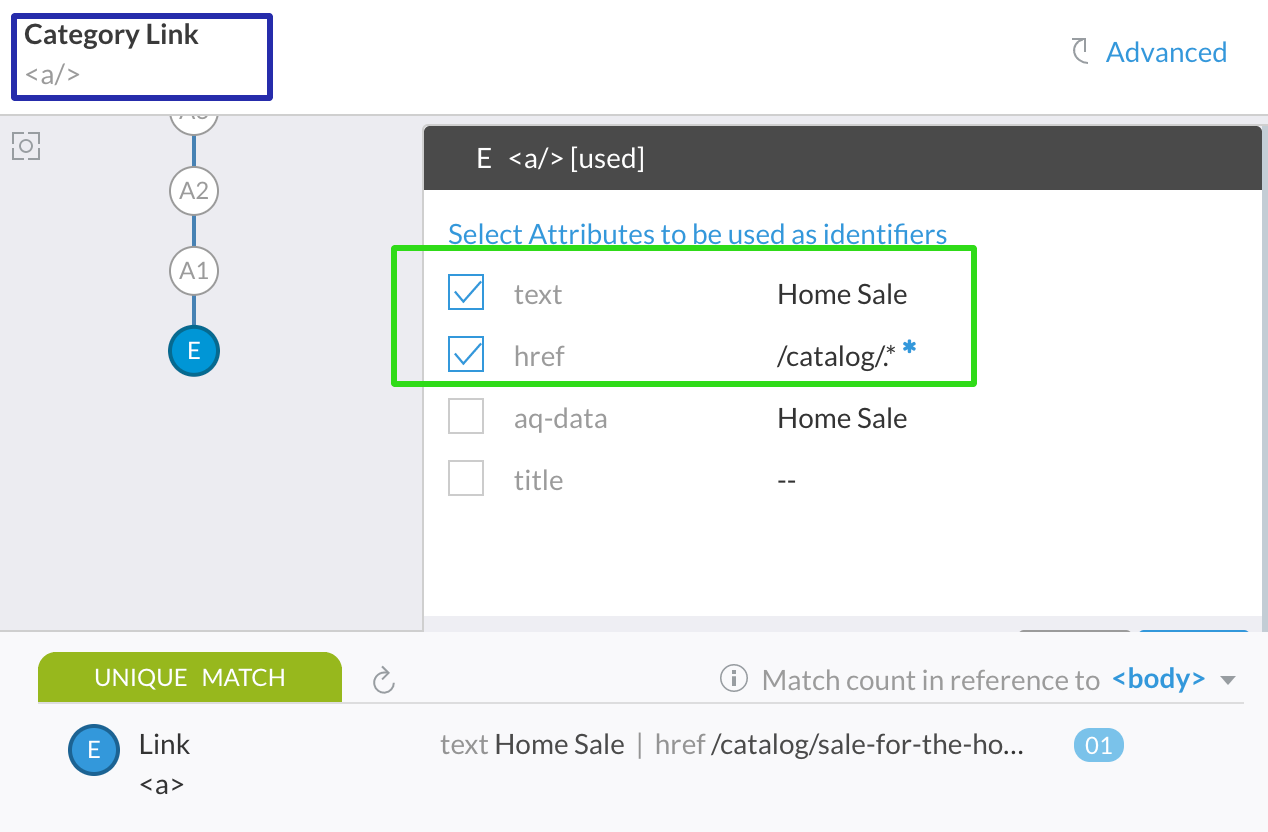Image resolution: width=1268 pixels, height=832 pixels.
Task: Open the body reference dropdown arrow
Action: [x=1228, y=681]
